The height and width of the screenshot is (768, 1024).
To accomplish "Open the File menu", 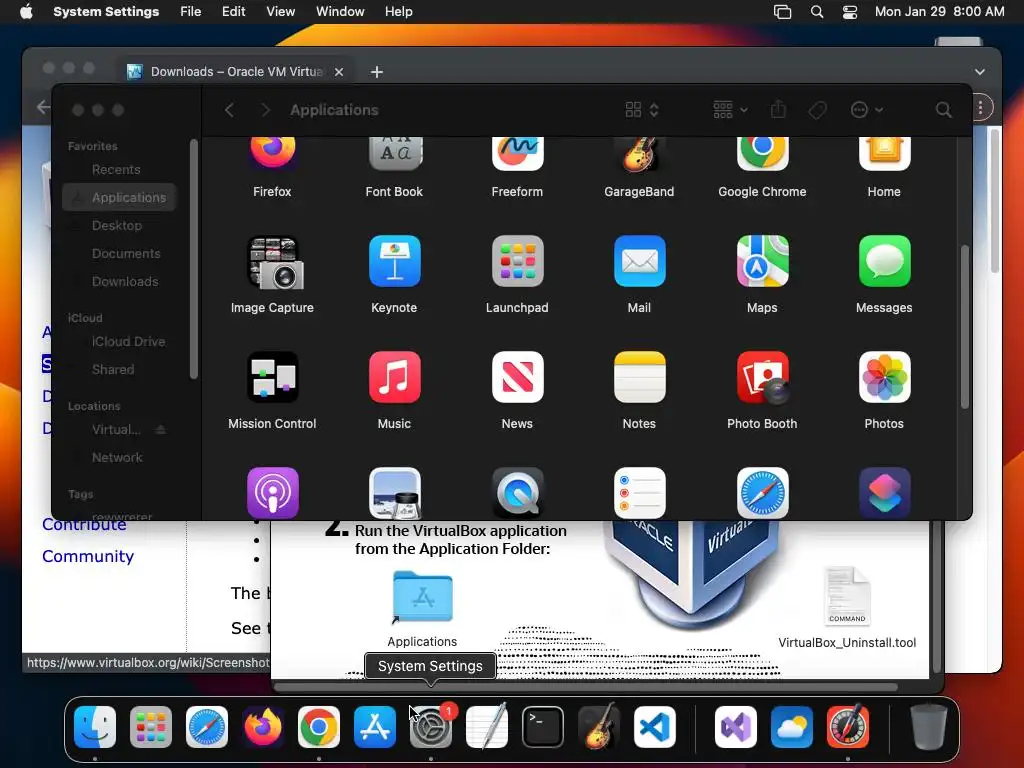I will (x=190, y=12).
